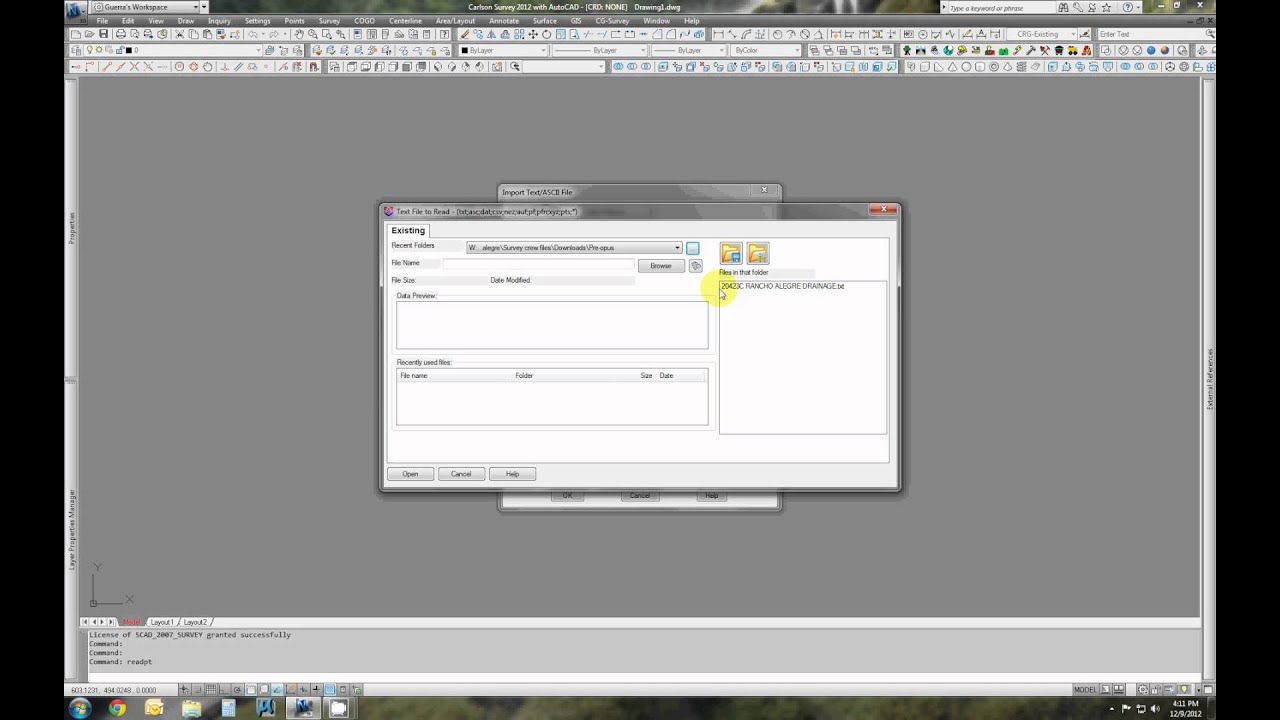This screenshot has height=720, width=1280.
Task: Open the ByLayer color control dropdown
Action: coord(544,50)
